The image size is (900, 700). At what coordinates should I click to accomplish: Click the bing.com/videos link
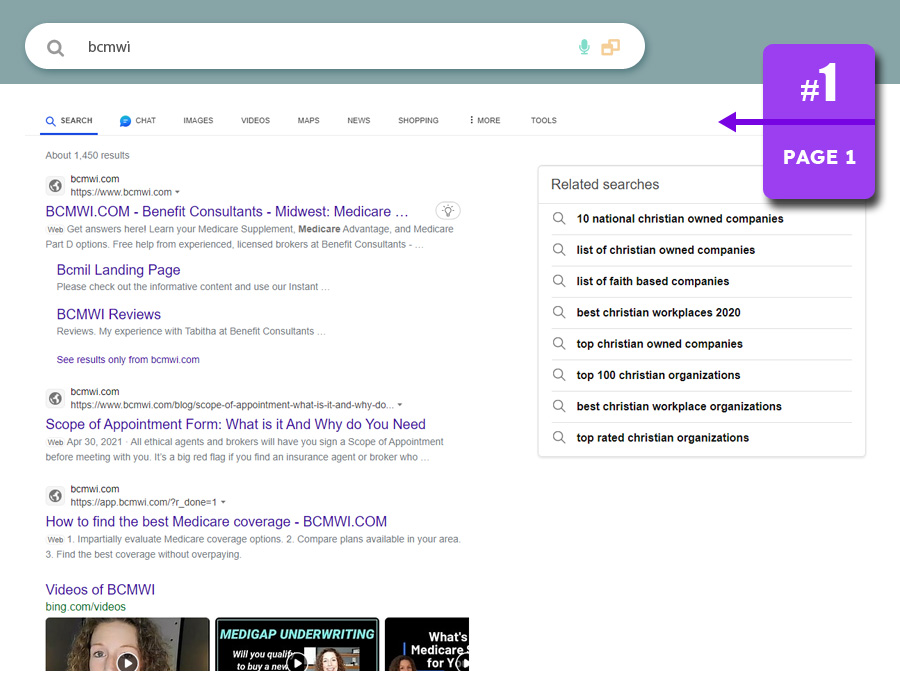point(86,607)
